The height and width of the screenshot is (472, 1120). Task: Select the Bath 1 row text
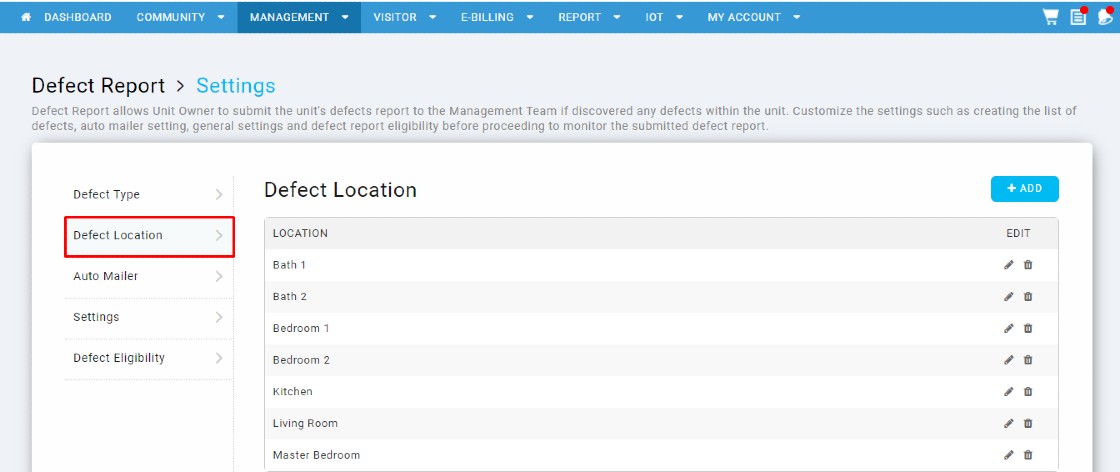[x=289, y=265]
